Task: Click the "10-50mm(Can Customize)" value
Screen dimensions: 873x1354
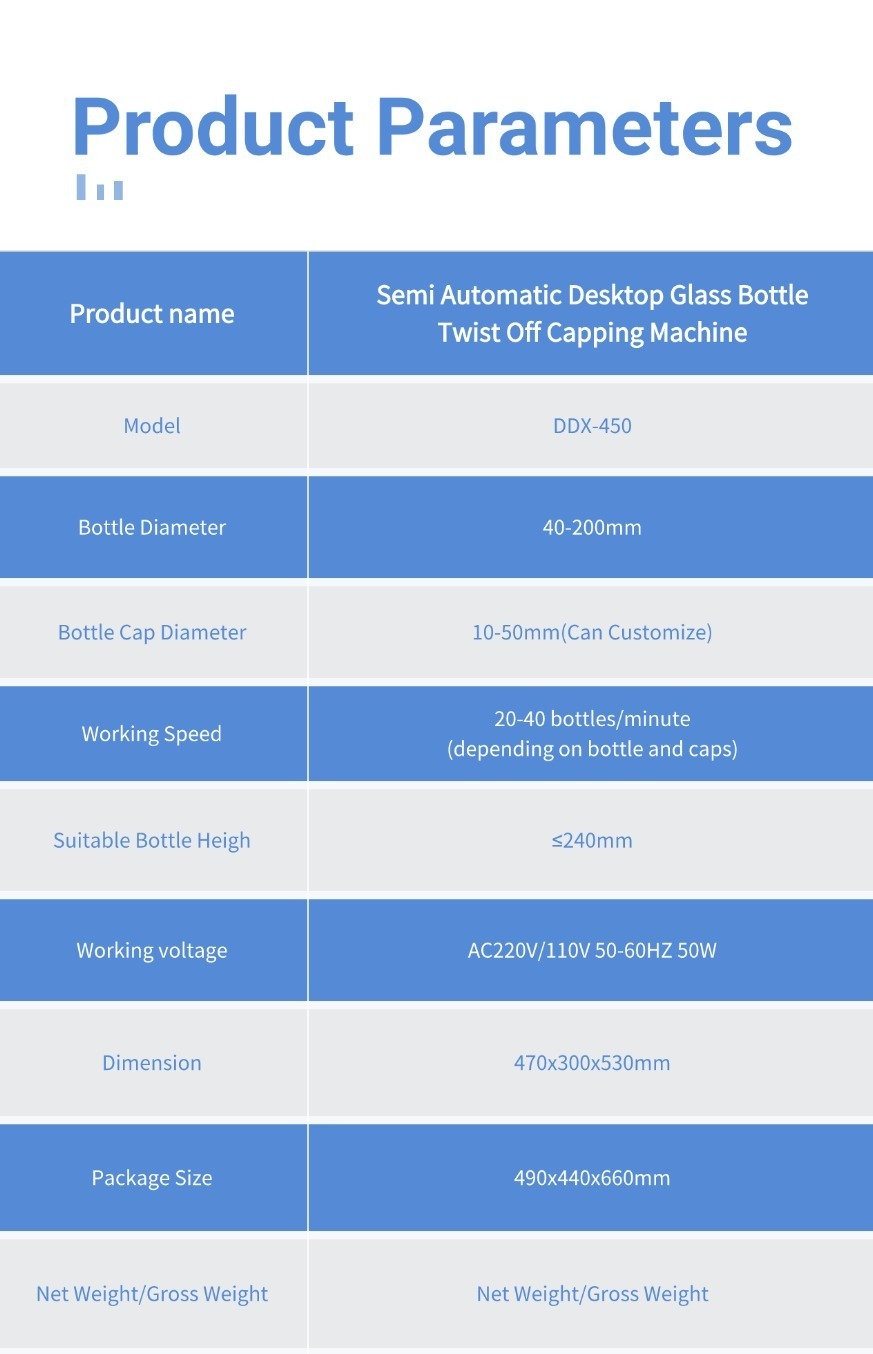Action: point(592,632)
